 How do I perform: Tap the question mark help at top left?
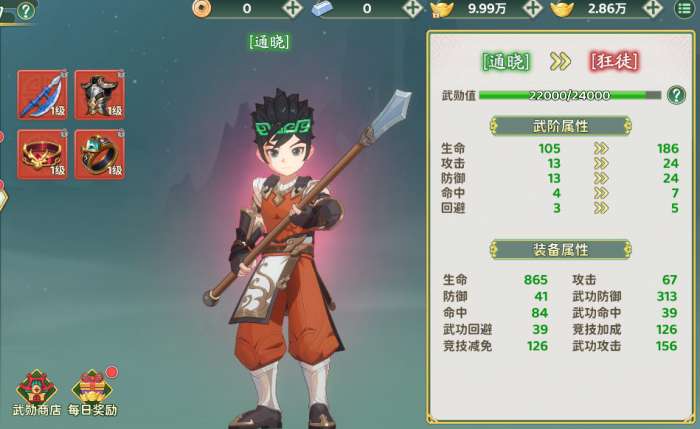[26, 10]
